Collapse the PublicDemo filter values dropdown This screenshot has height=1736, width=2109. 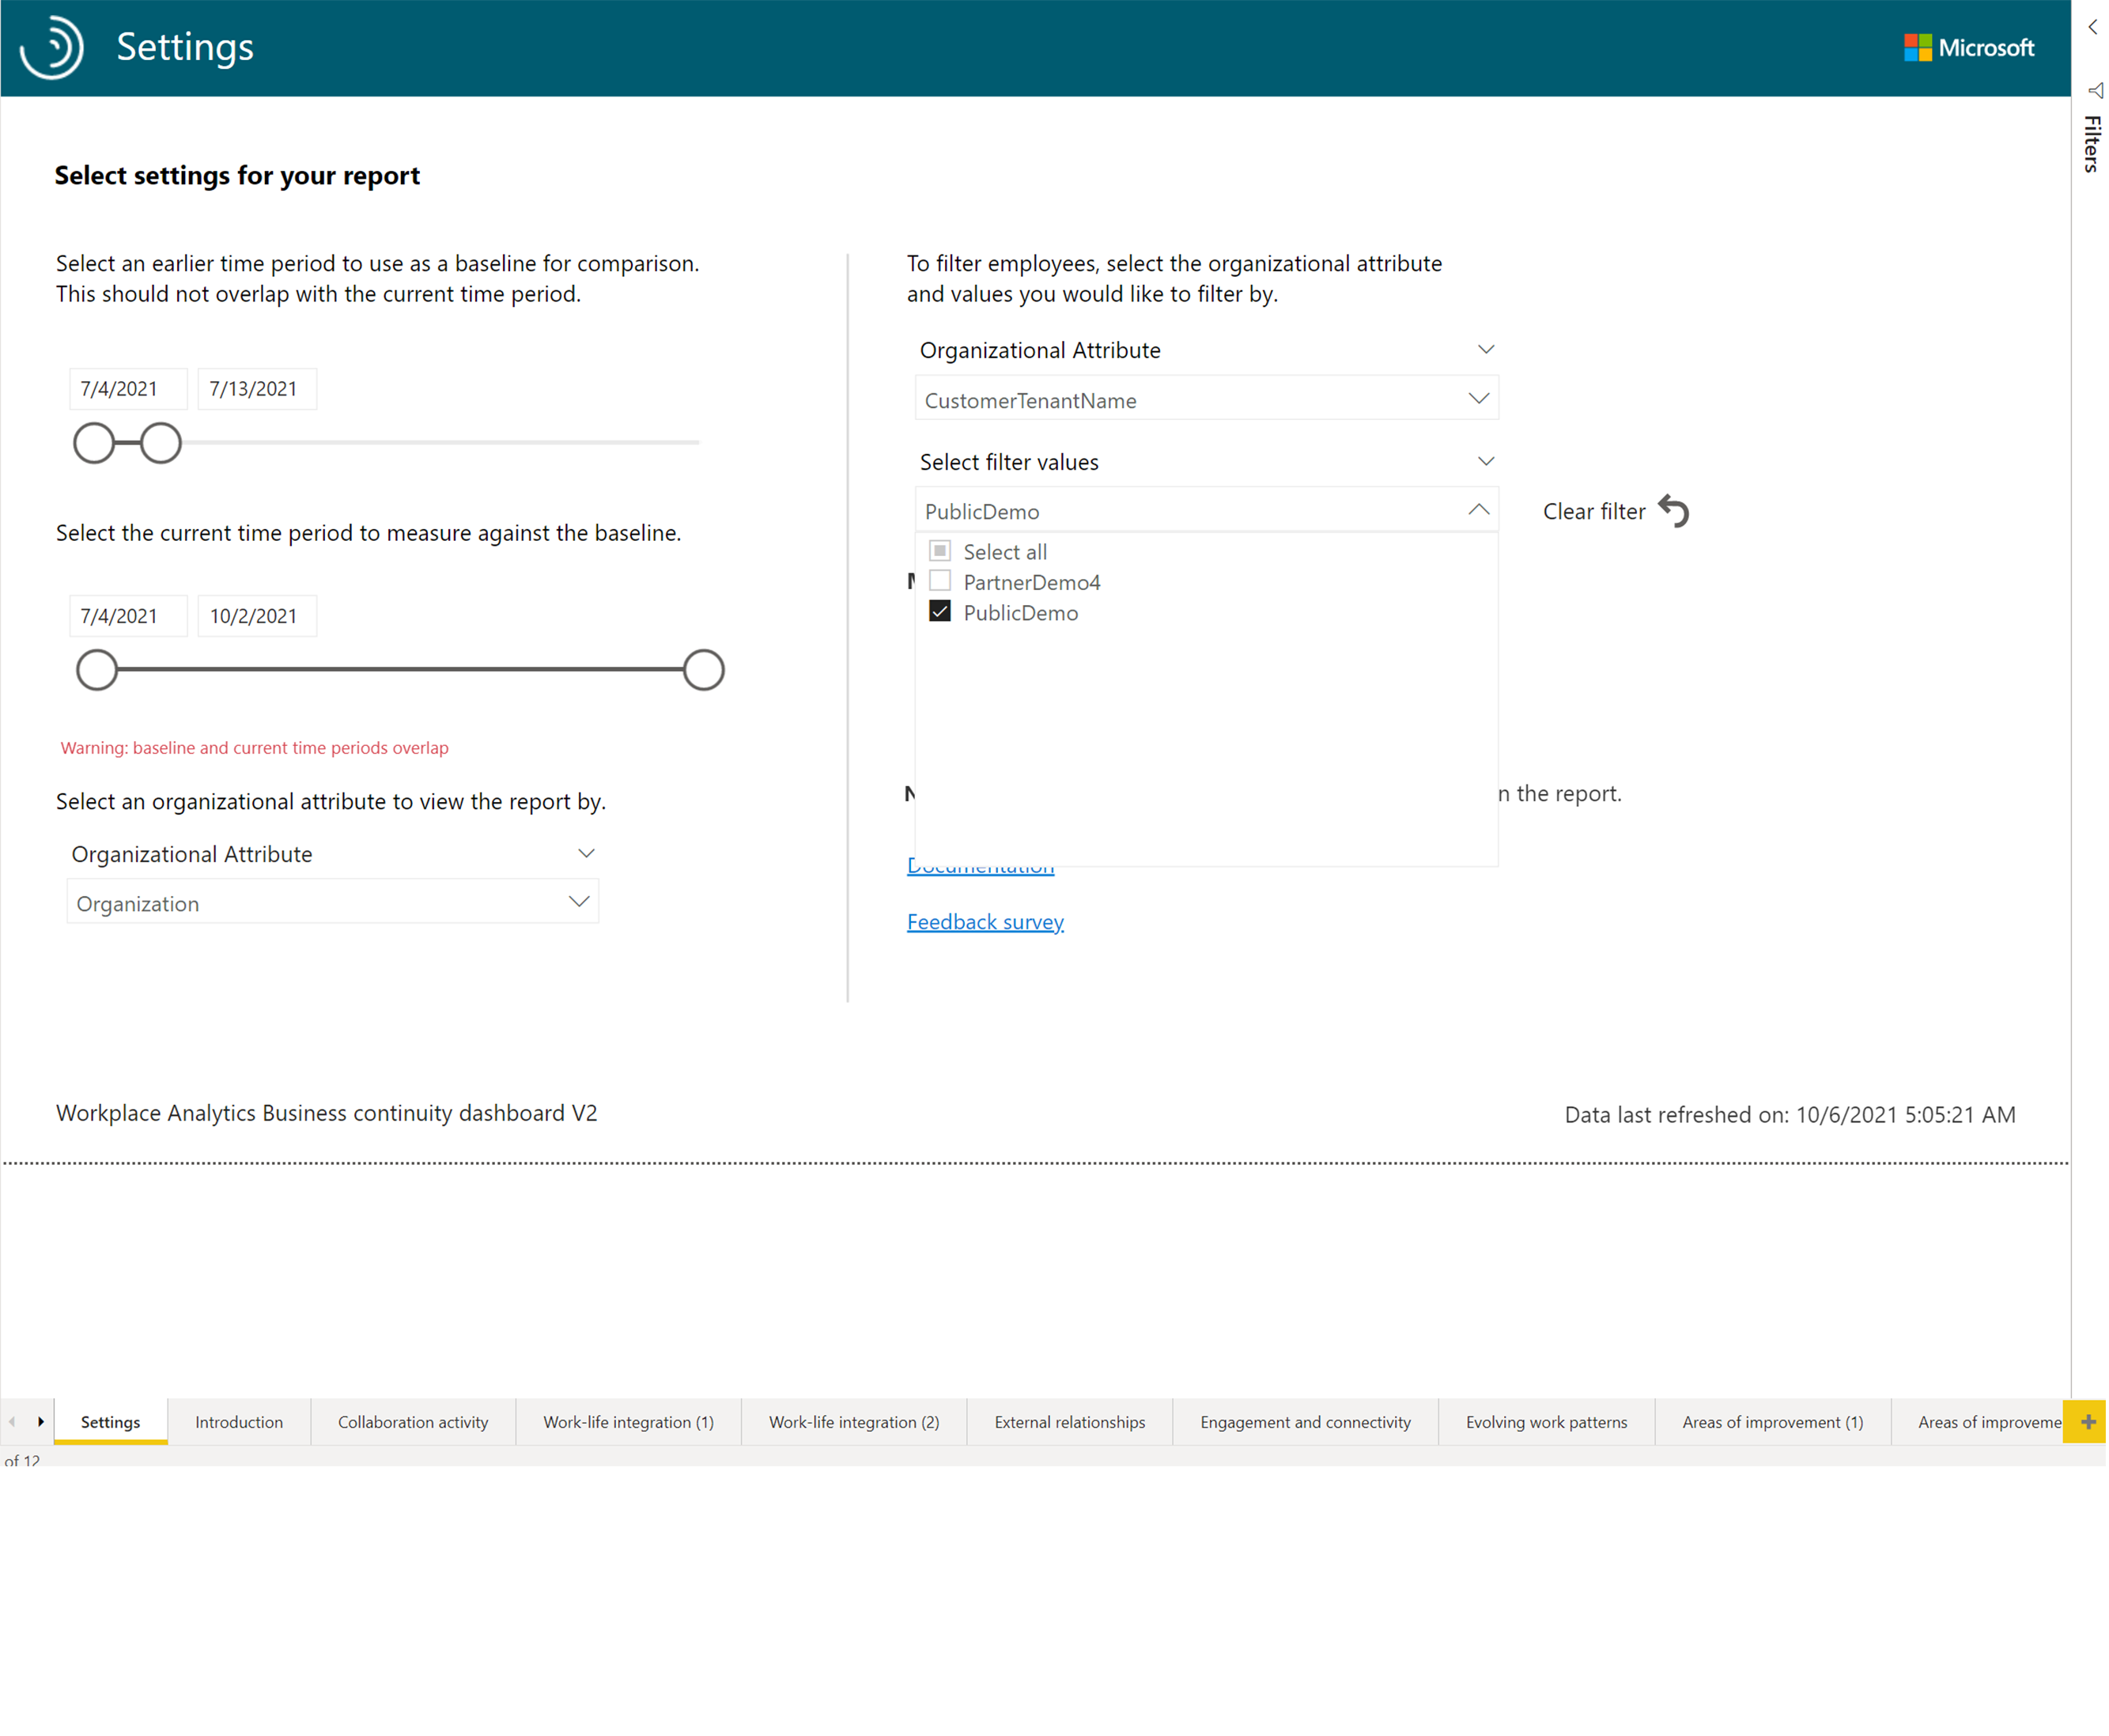pos(1207,511)
